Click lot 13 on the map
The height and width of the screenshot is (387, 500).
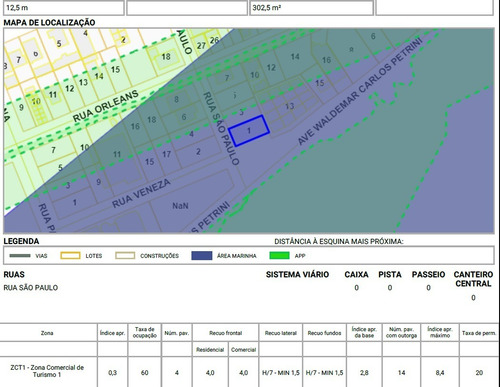(x=289, y=106)
